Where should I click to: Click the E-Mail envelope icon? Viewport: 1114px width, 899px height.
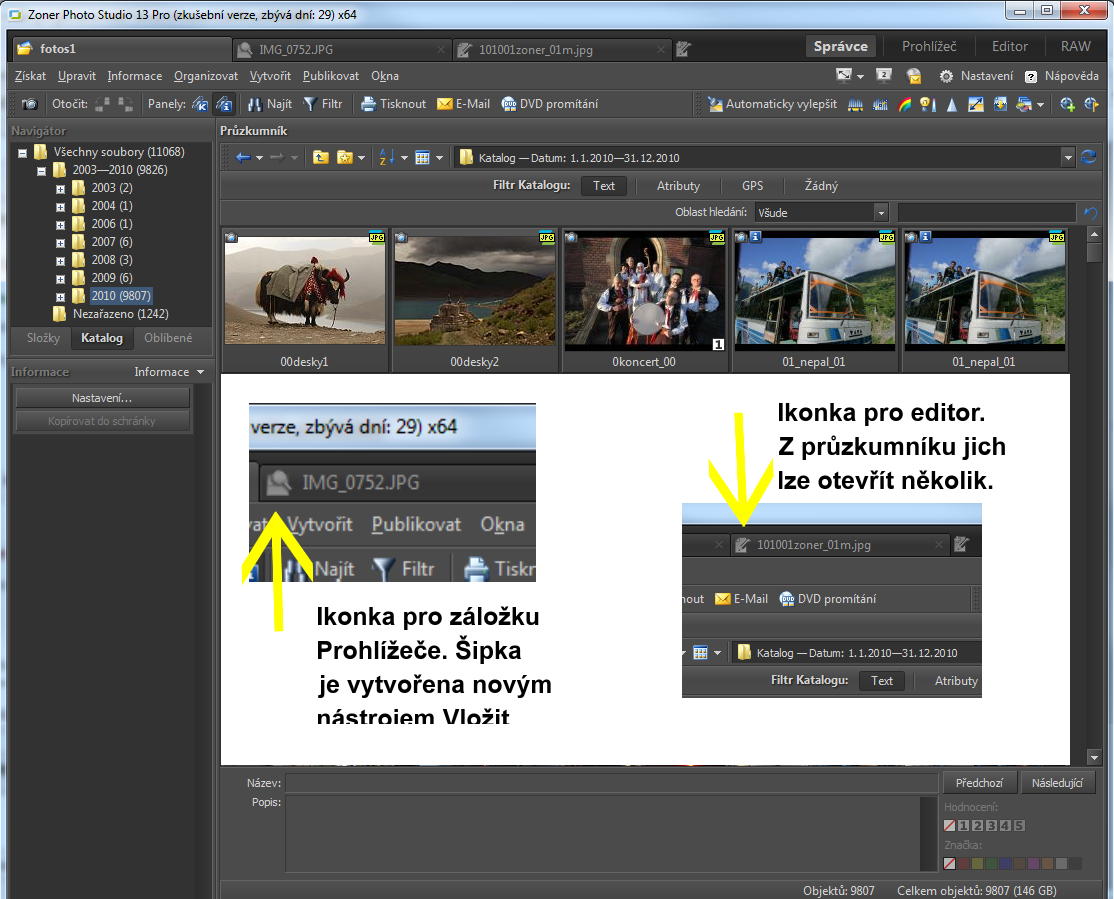[x=445, y=104]
